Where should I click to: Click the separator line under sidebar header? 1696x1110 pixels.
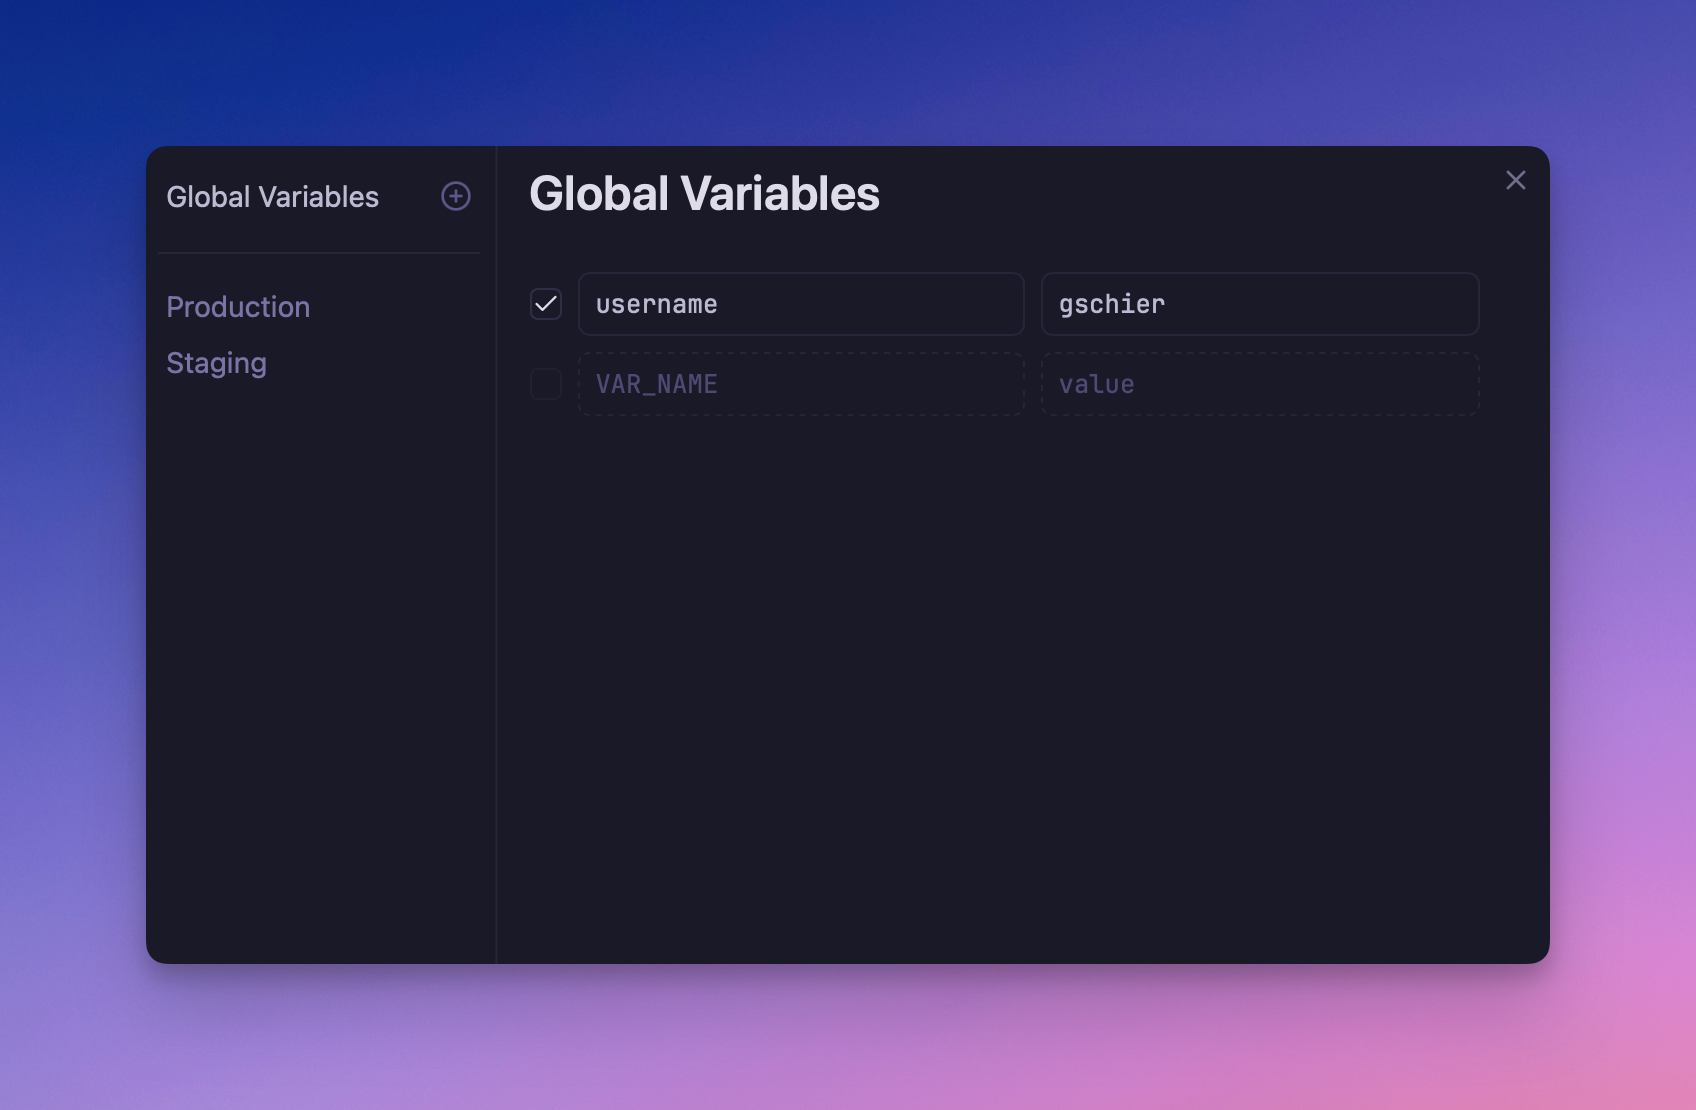pos(318,253)
